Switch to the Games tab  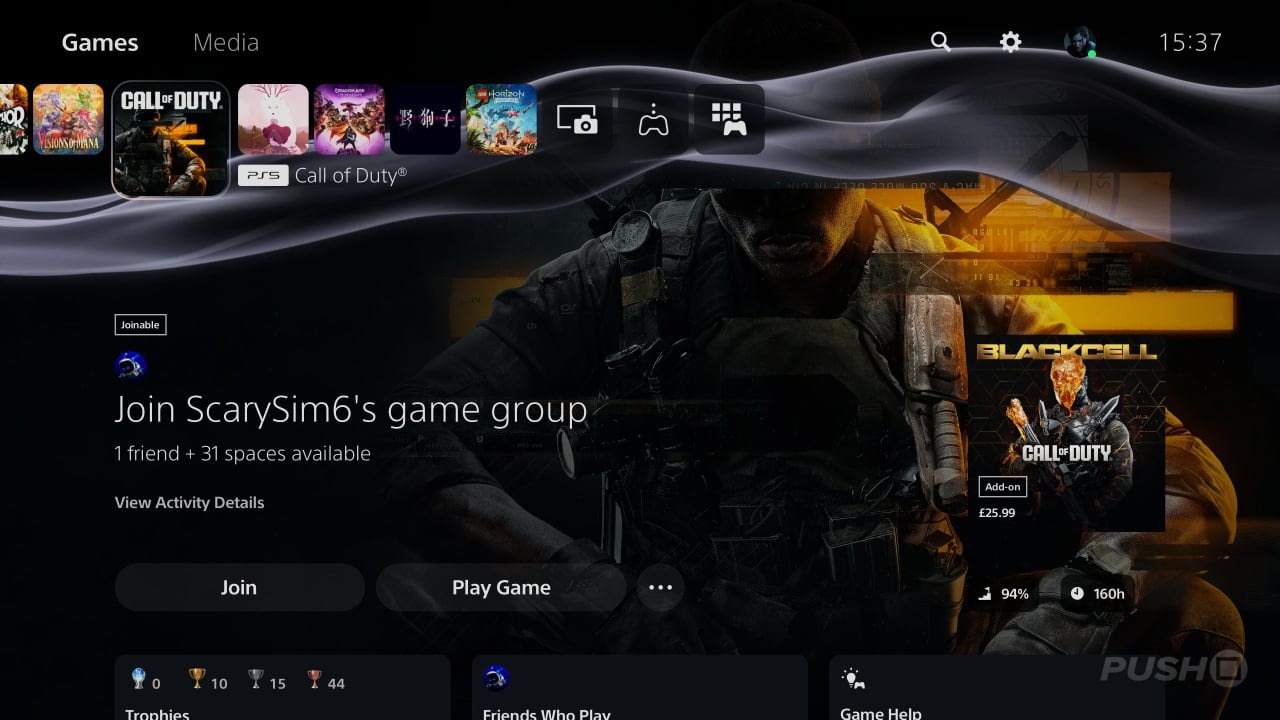[100, 42]
